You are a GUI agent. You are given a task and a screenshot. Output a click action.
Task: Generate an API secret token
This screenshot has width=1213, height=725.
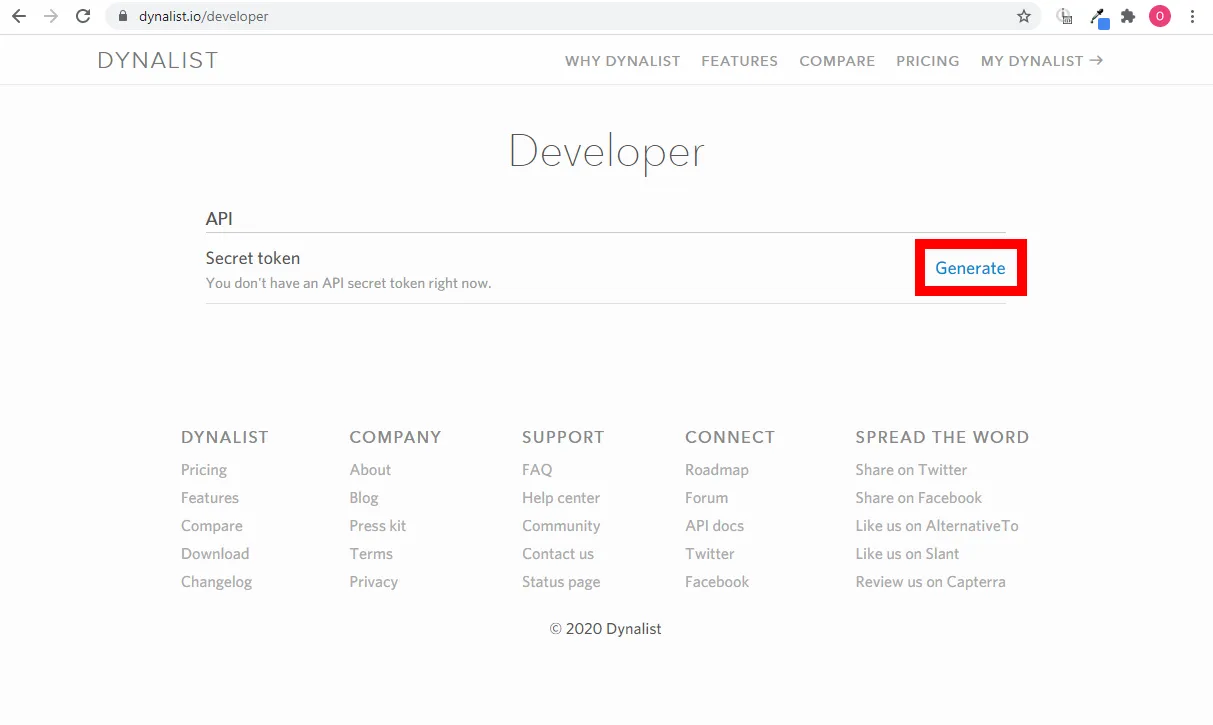click(970, 268)
